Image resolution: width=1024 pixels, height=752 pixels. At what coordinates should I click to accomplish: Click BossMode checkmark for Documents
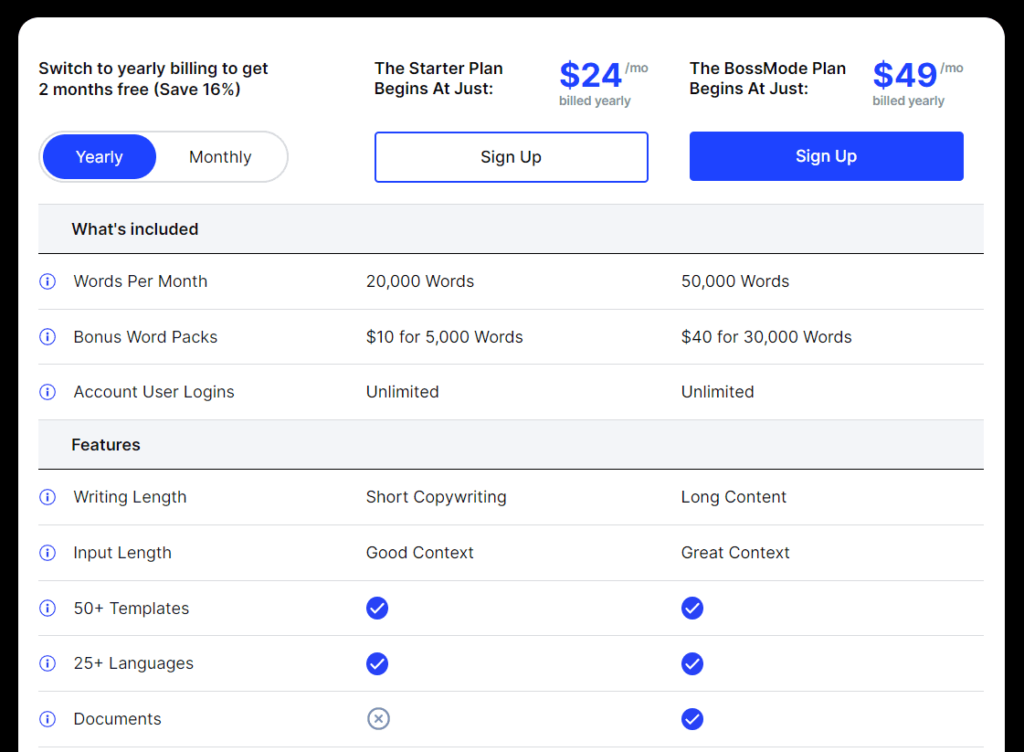(x=692, y=719)
